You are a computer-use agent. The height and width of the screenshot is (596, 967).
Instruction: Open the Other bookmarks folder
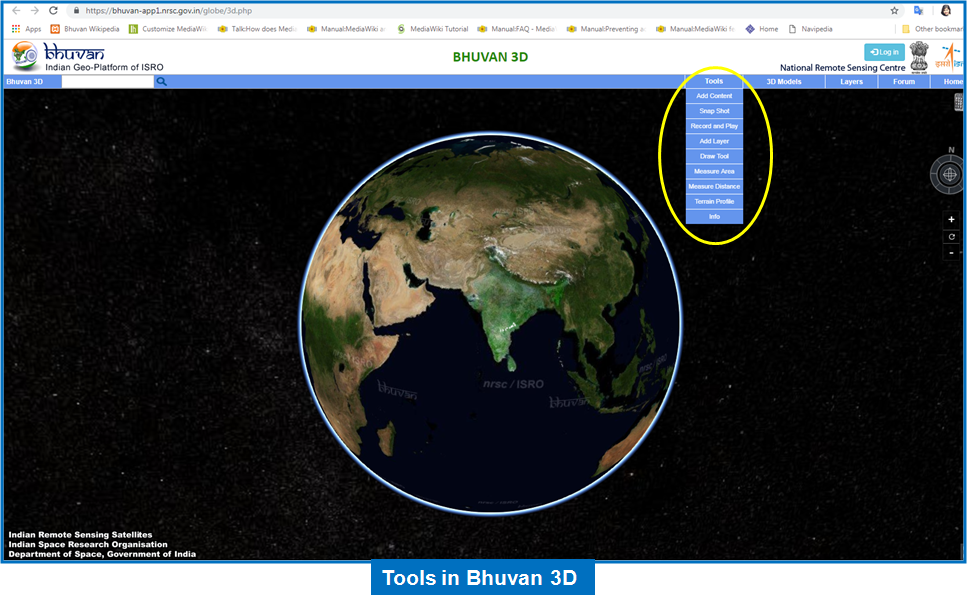932,29
